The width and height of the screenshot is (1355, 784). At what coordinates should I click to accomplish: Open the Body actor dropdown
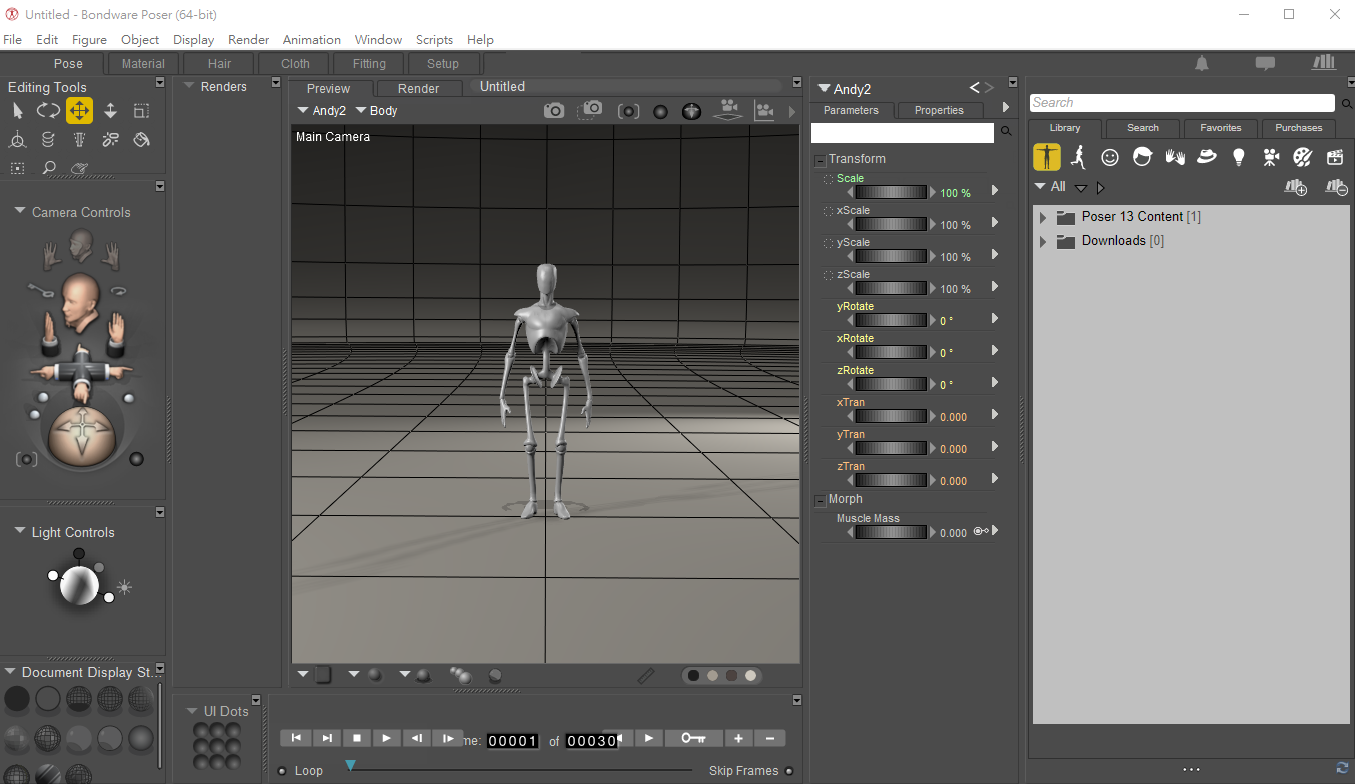(x=377, y=111)
